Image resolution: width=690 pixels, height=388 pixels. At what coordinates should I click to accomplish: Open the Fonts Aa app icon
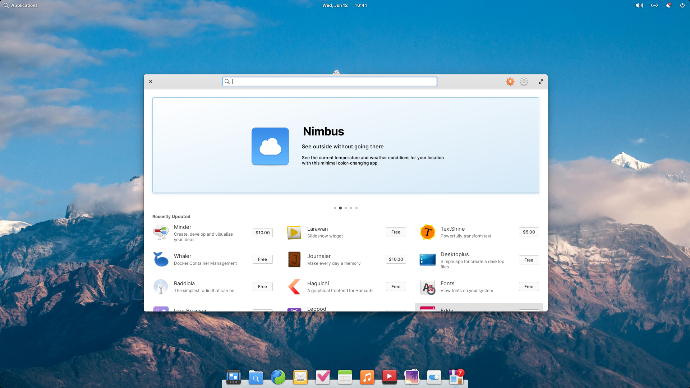pyautogui.click(x=427, y=288)
